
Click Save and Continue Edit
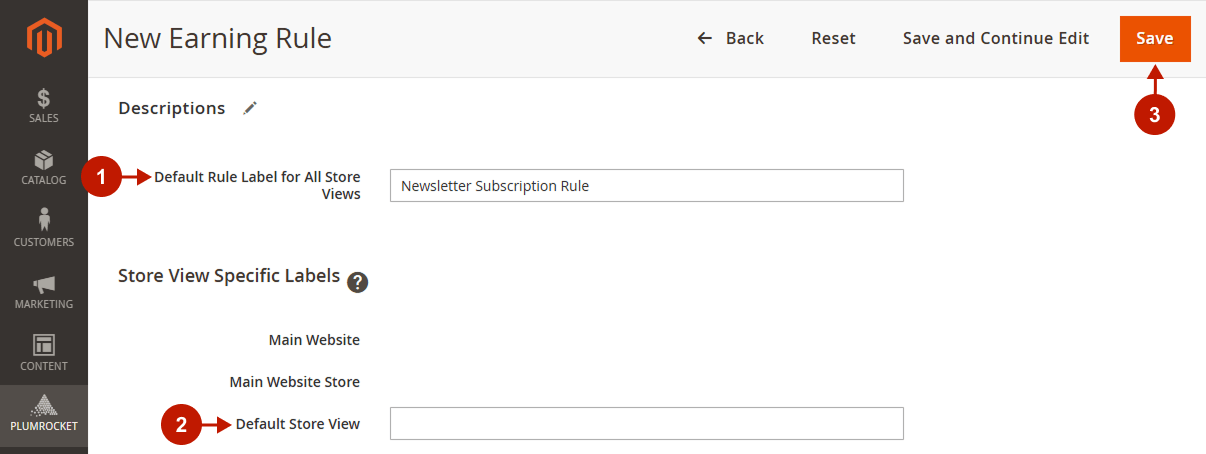(x=995, y=38)
